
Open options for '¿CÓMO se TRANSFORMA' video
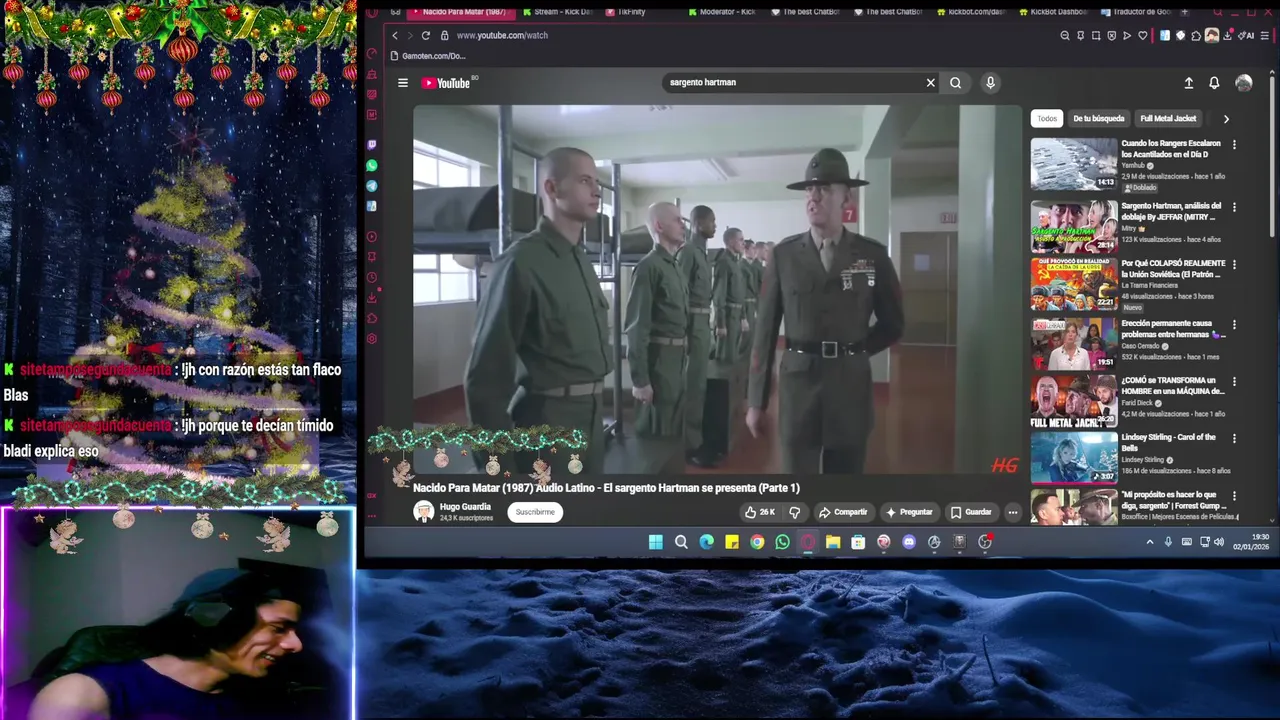(x=1234, y=382)
